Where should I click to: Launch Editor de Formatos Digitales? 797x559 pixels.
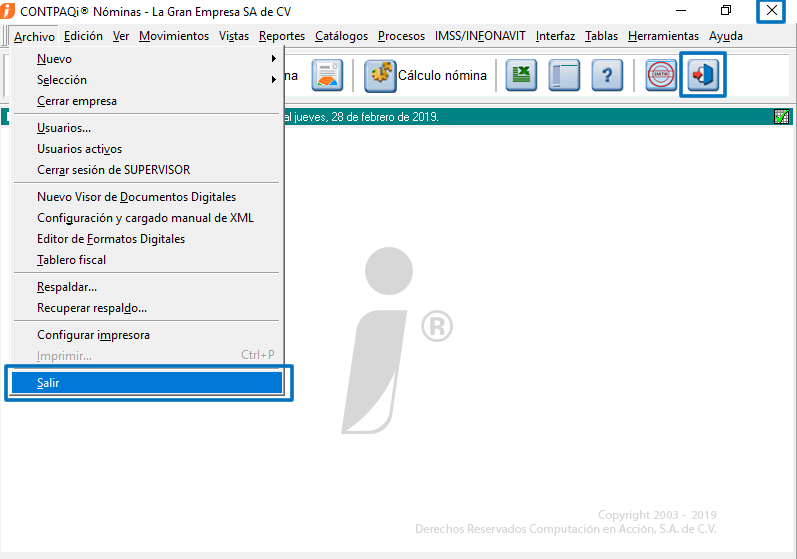(x=147, y=239)
